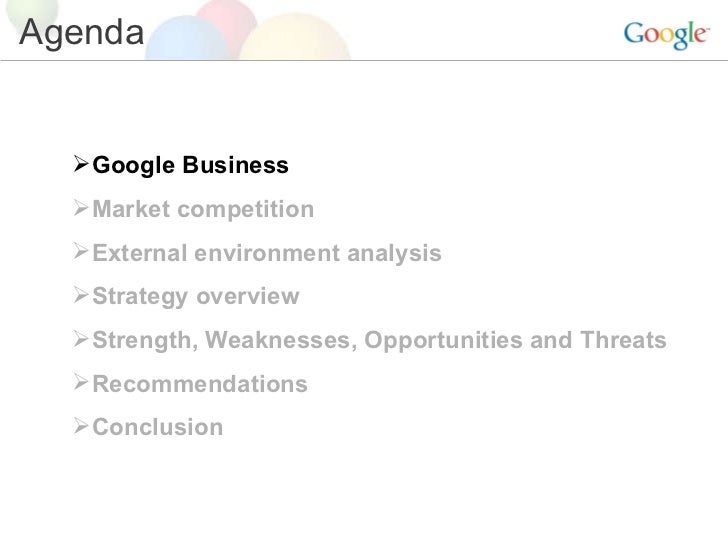Click the arrow bullet beside External environment analysis
Image resolution: width=728 pixels, height=546 pixels.
coord(81,252)
